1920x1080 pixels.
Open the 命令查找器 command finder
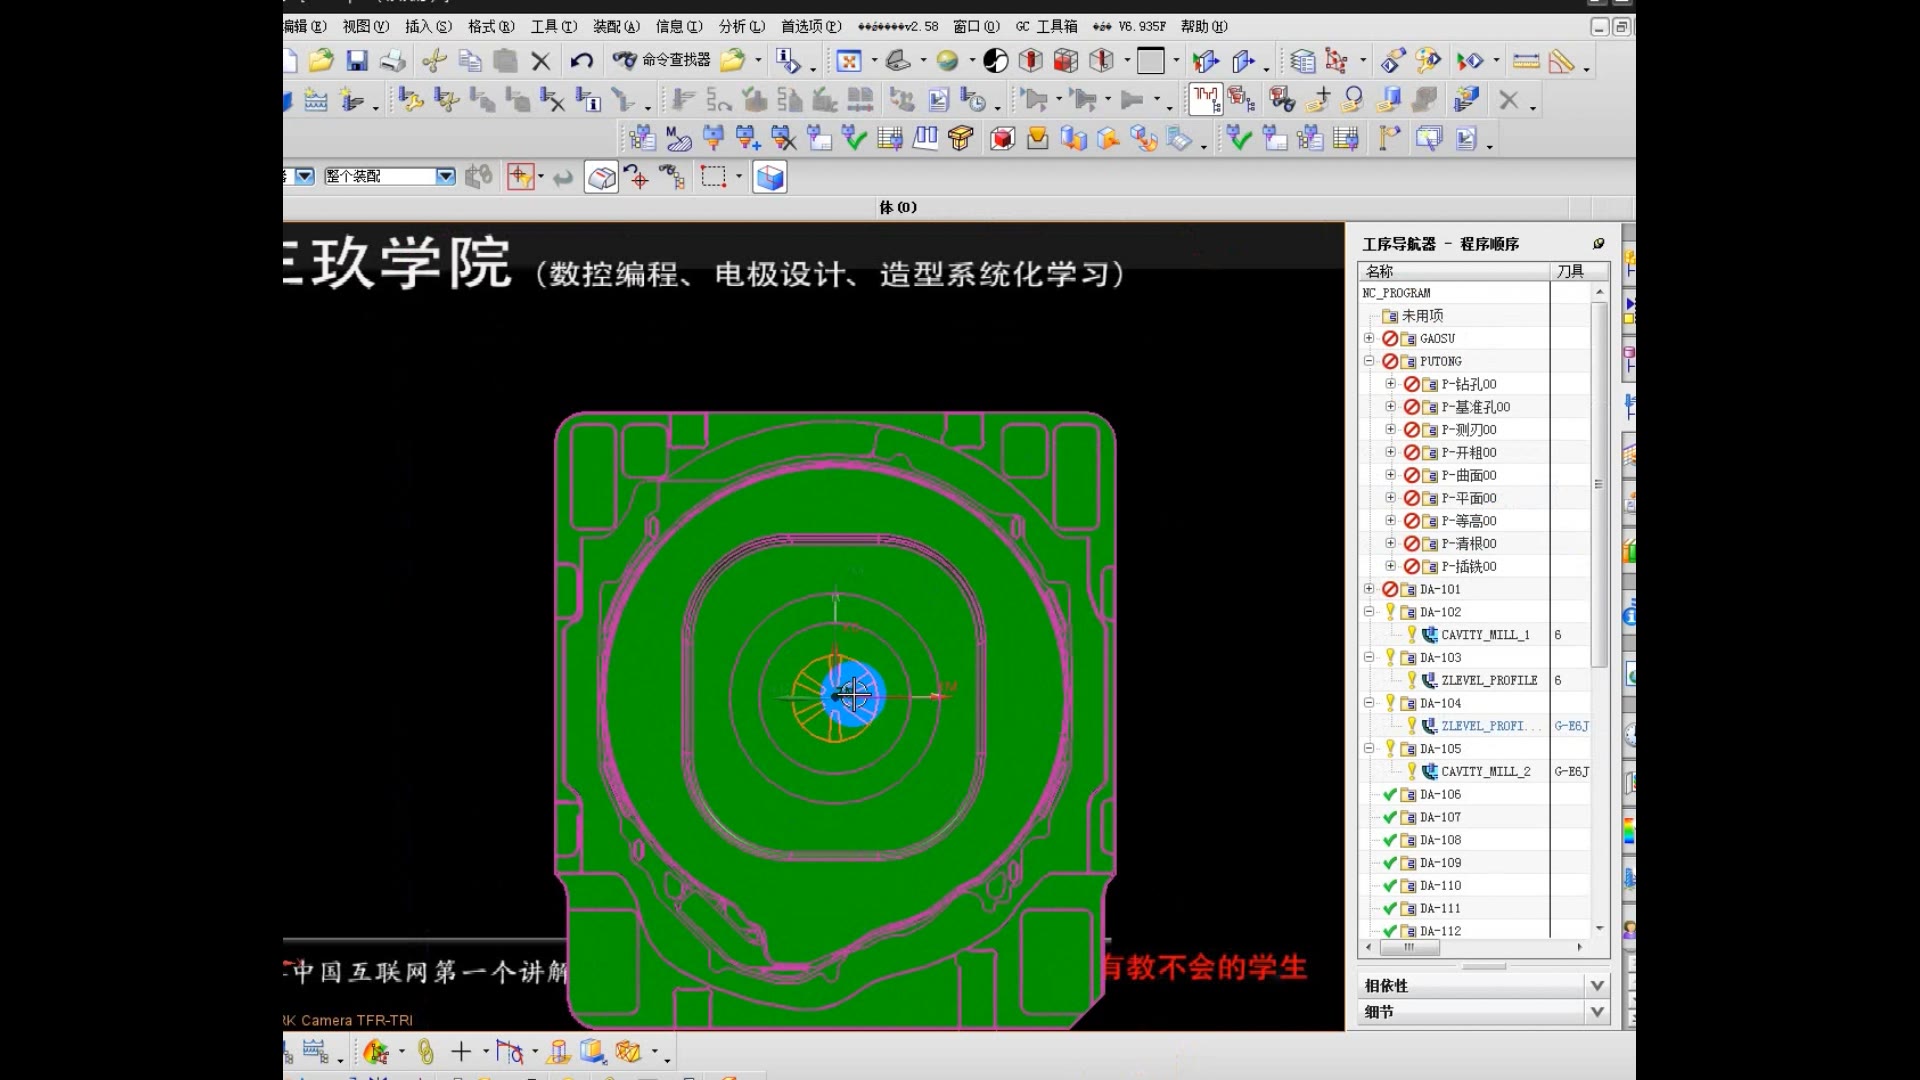pyautogui.click(x=663, y=61)
